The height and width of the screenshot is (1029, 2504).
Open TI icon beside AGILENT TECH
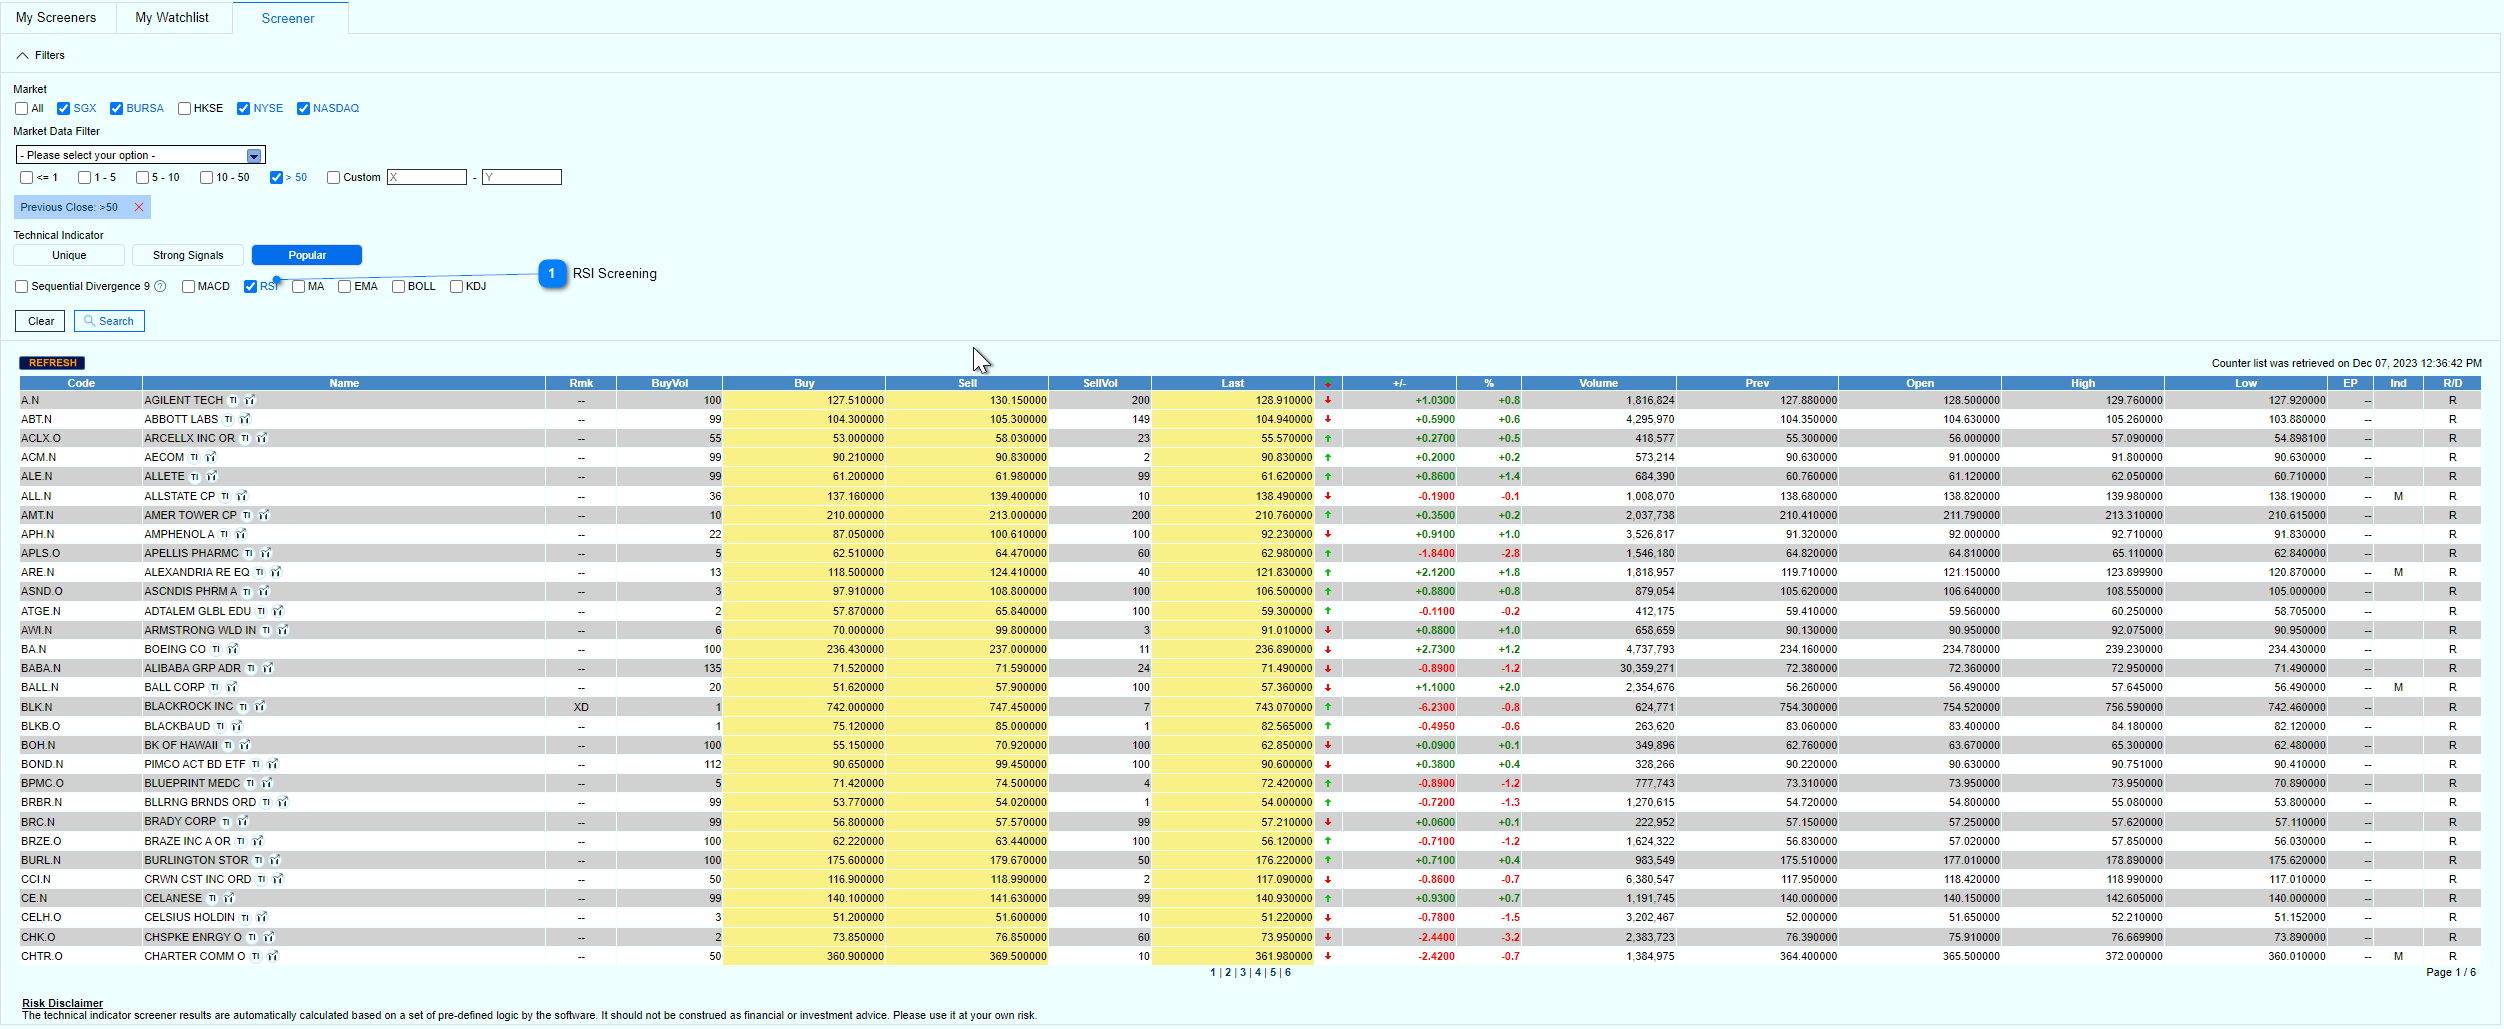point(233,400)
